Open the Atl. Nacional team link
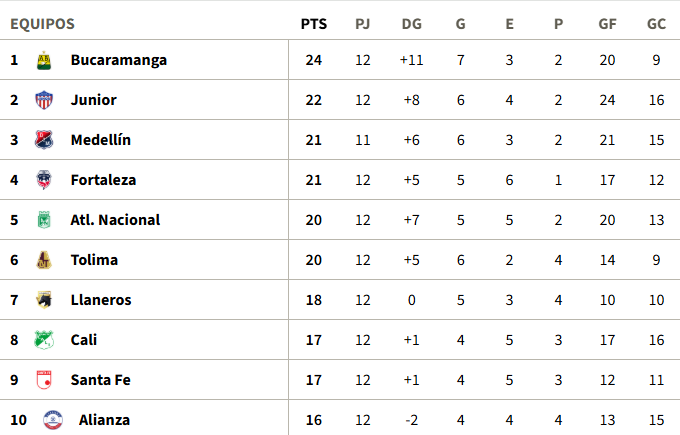The image size is (680, 435). 115,220
